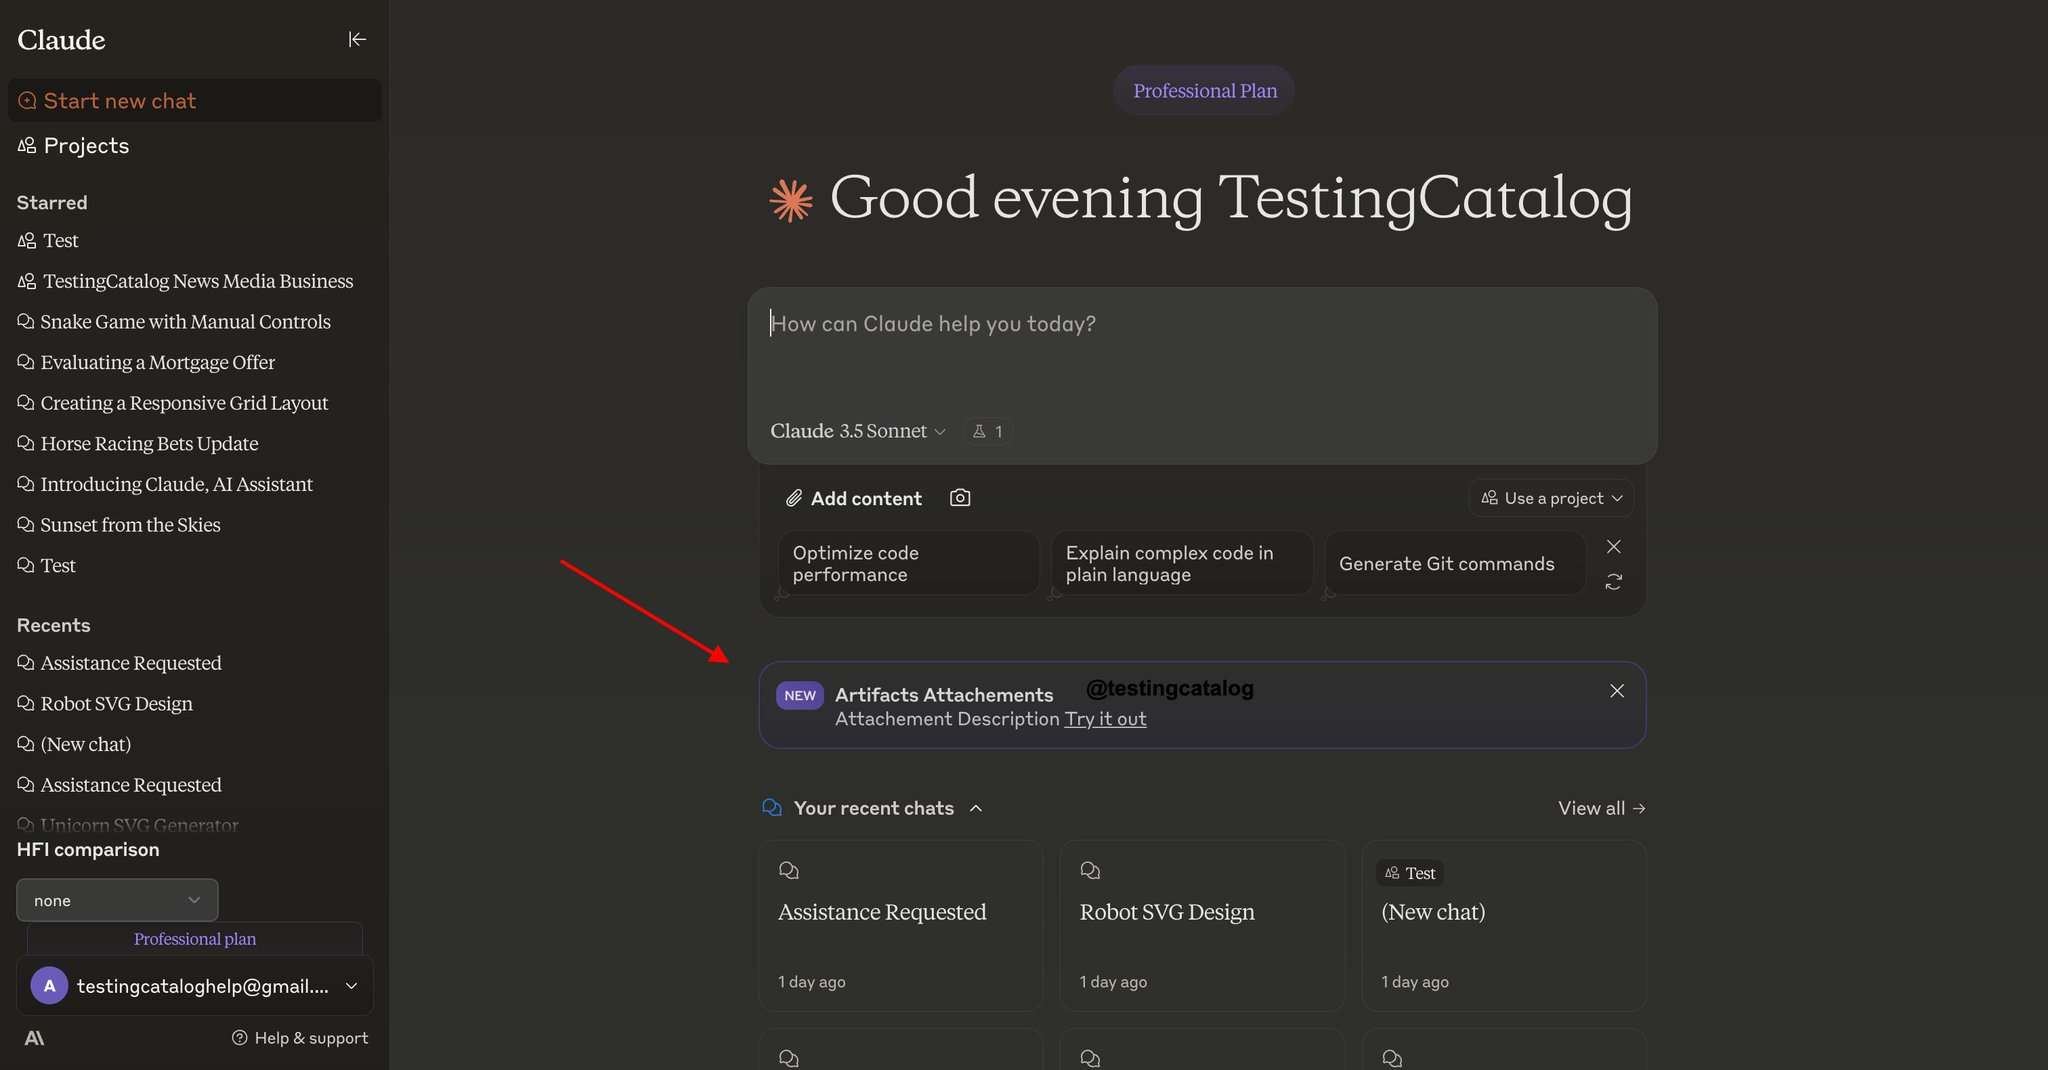Screen dimensions: 2048x1070
Task: Click 'View all' recent chats link
Action: (1601, 808)
